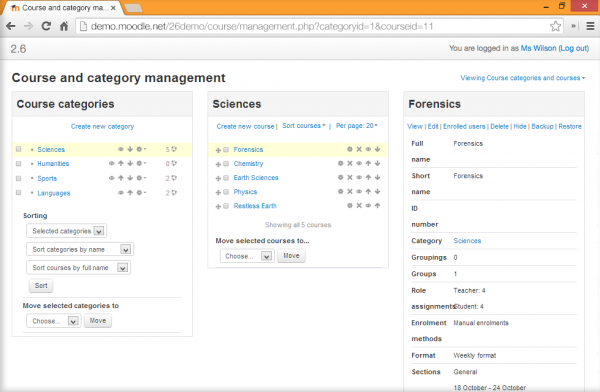
Task: Click the course count icon for Languages
Action: [x=174, y=193]
